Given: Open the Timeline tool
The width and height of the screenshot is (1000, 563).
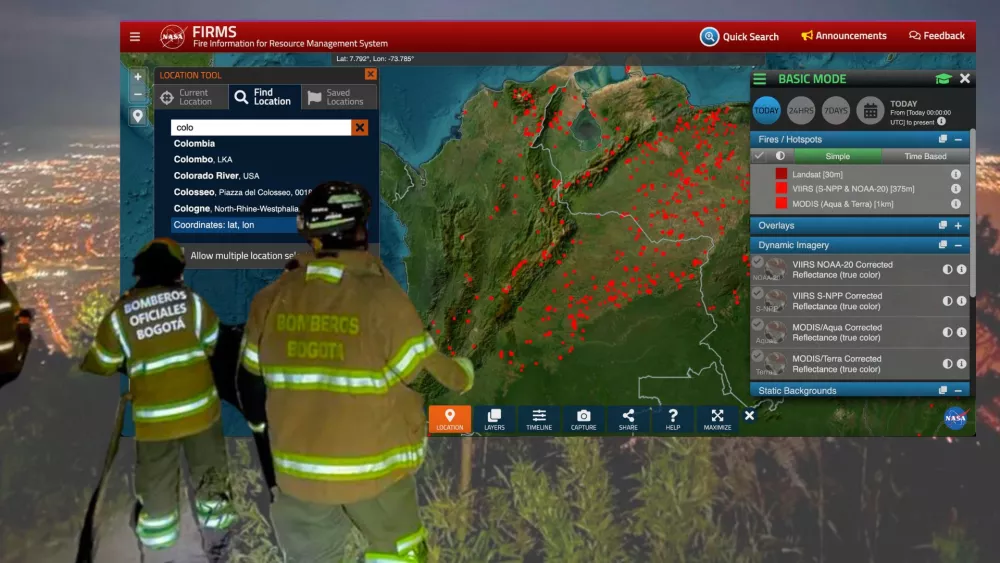Looking at the screenshot, I should point(539,420).
